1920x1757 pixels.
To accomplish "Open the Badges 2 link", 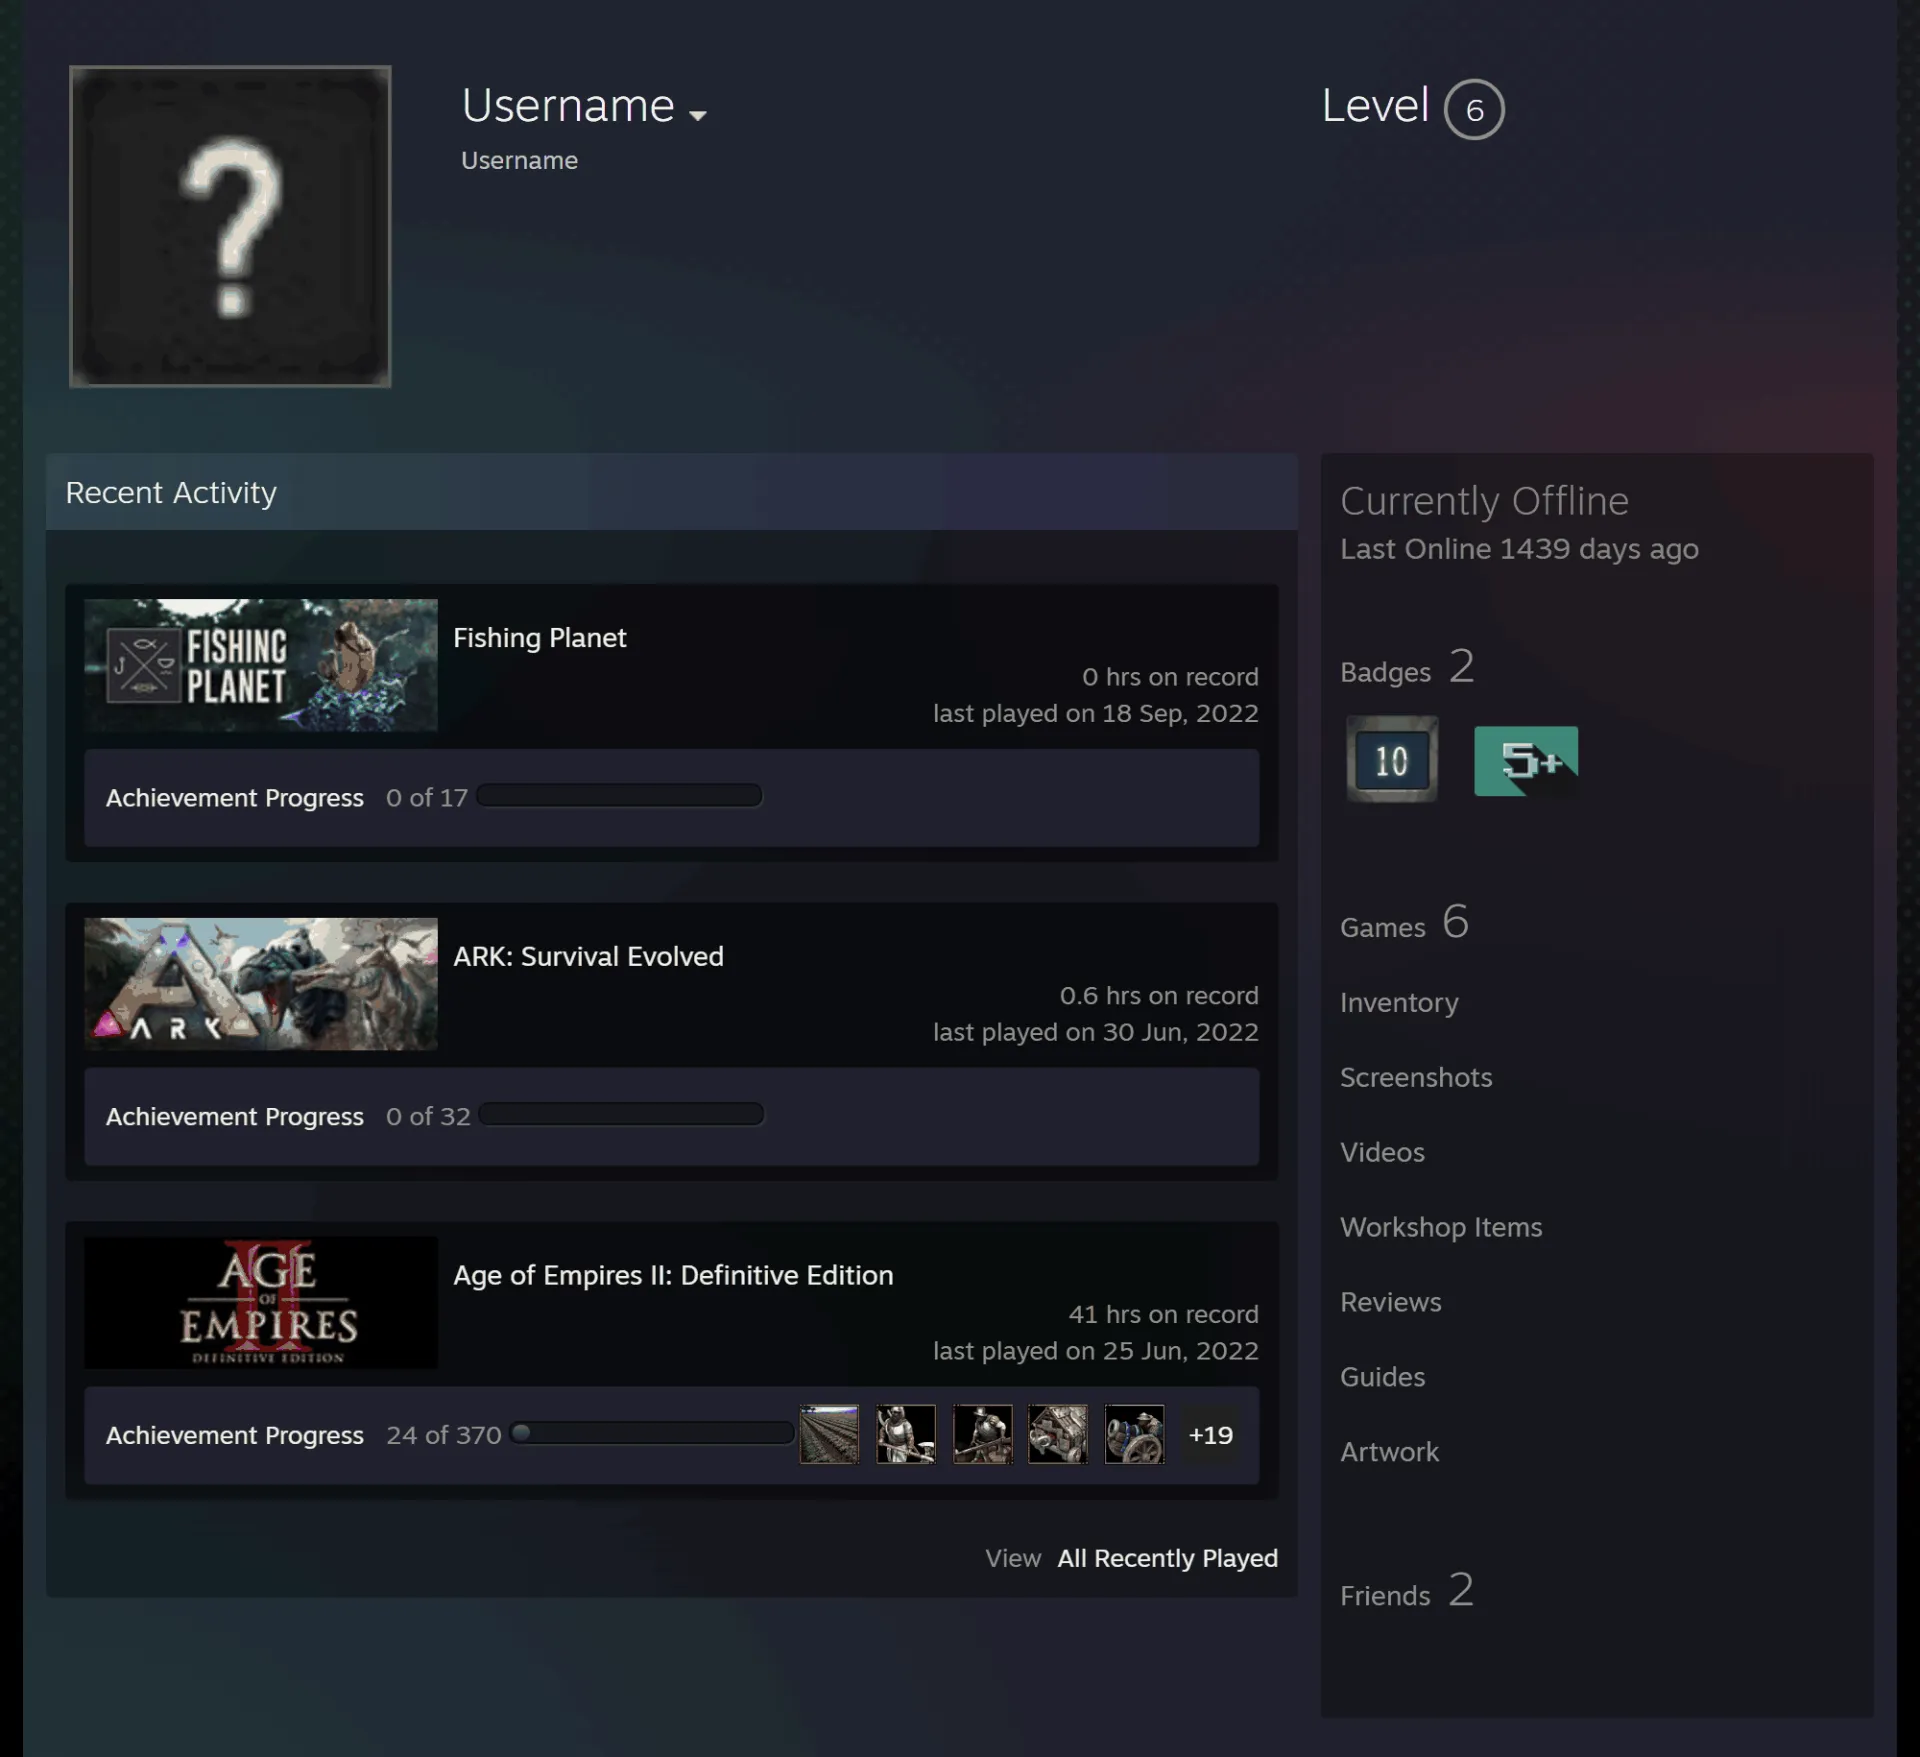I will point(1407,667).
